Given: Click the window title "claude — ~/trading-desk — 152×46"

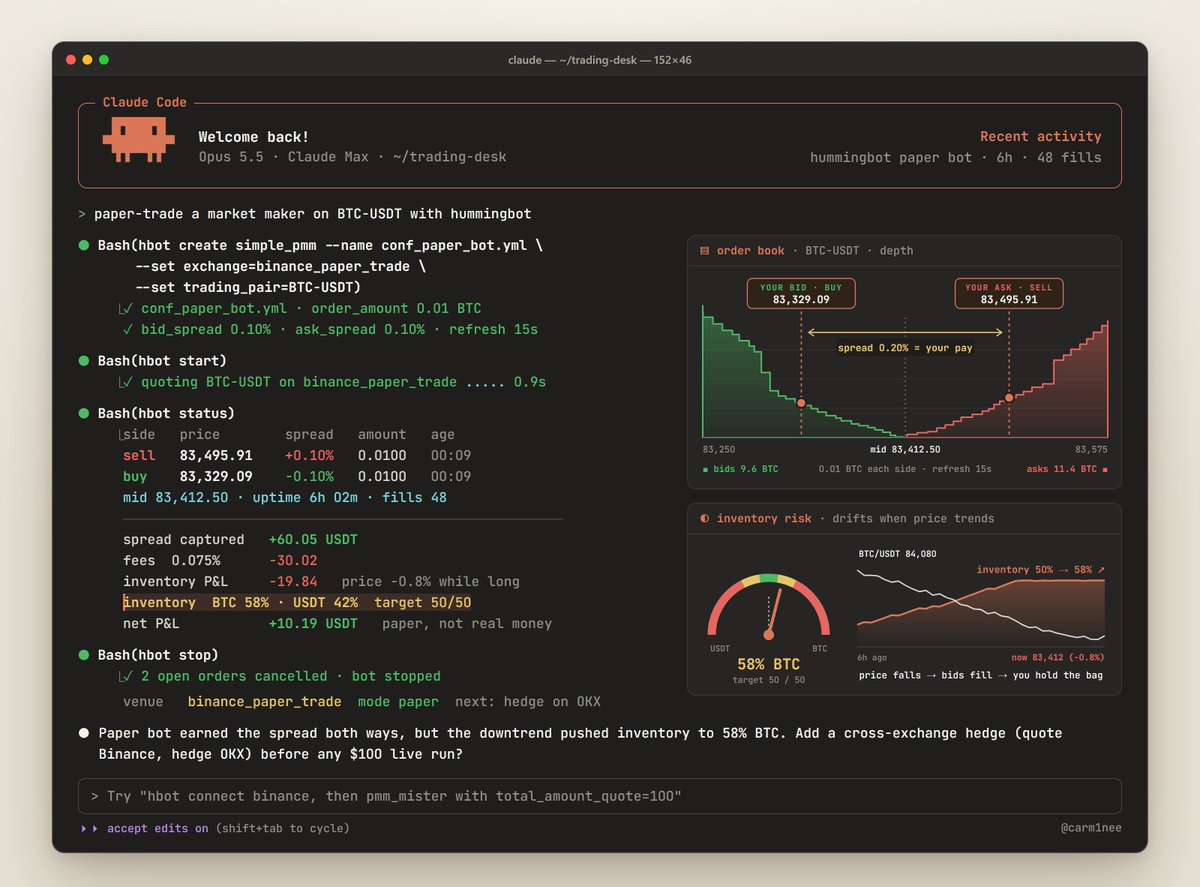Looking at the screenshot, I should [600, 60].
